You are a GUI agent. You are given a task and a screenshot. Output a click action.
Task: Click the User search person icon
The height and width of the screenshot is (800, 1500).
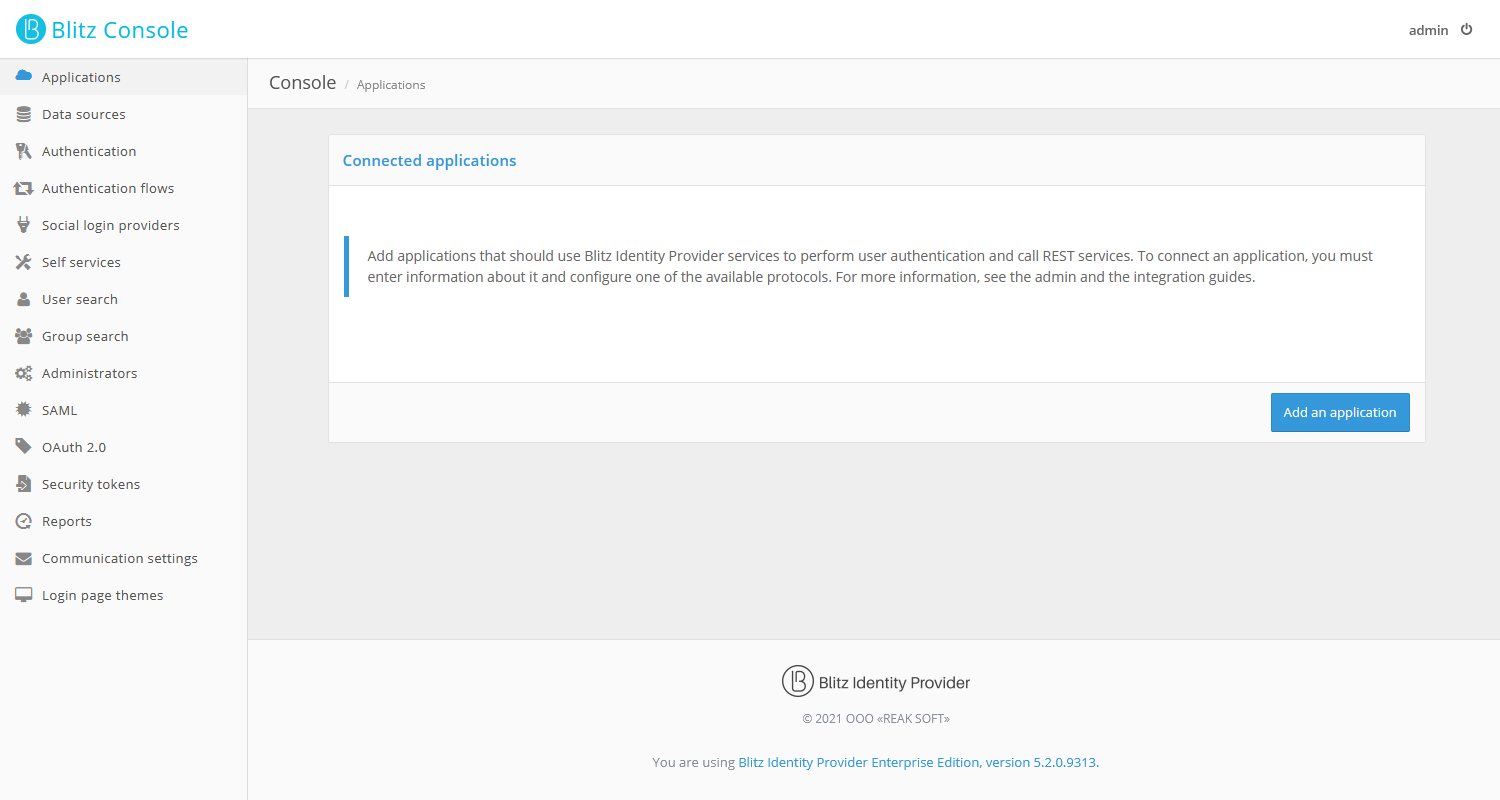pyautogui.click(x=24, y=299)
